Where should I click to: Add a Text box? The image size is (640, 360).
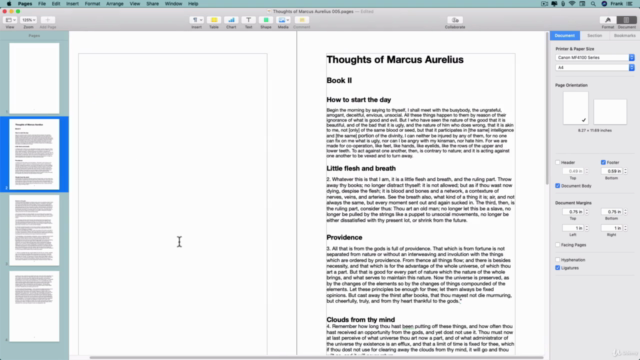point(248,20)
